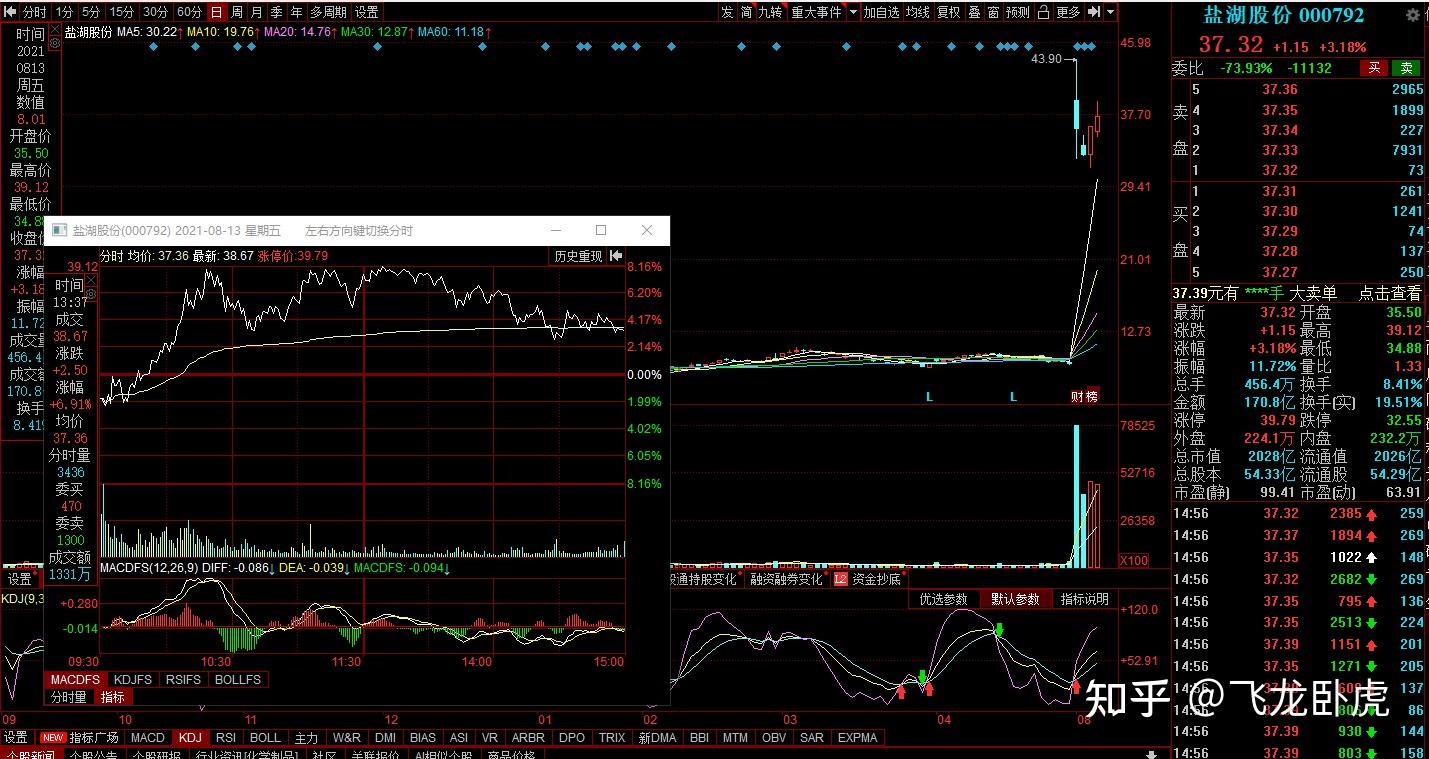Open the dropdown arrow at toolbar's far right

1110,12
